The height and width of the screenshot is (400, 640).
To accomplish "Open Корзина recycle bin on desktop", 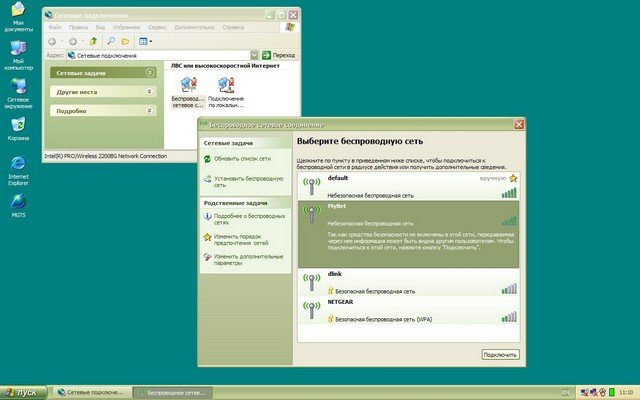I will [x=18, y=129].
